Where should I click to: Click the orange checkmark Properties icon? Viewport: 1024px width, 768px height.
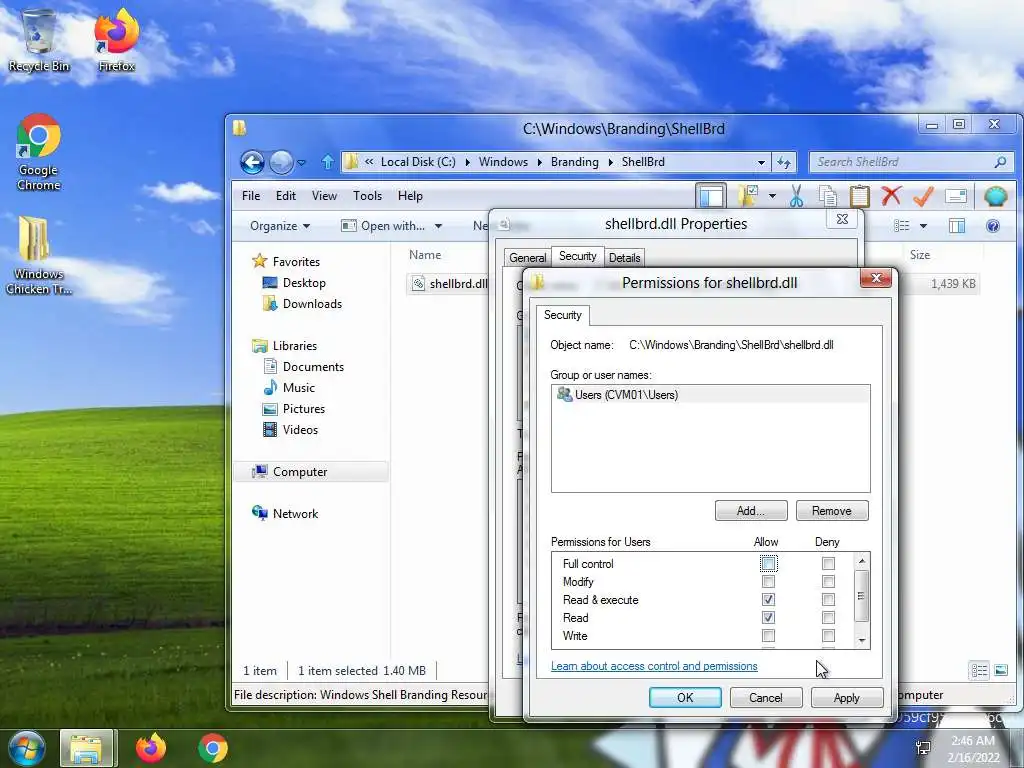coord(923,195)
